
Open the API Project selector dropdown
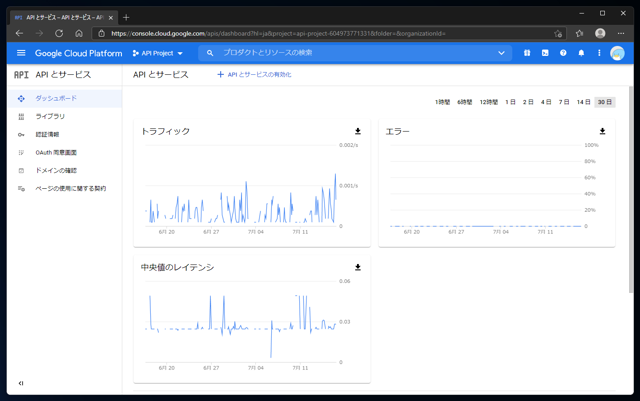click(158, 53)
